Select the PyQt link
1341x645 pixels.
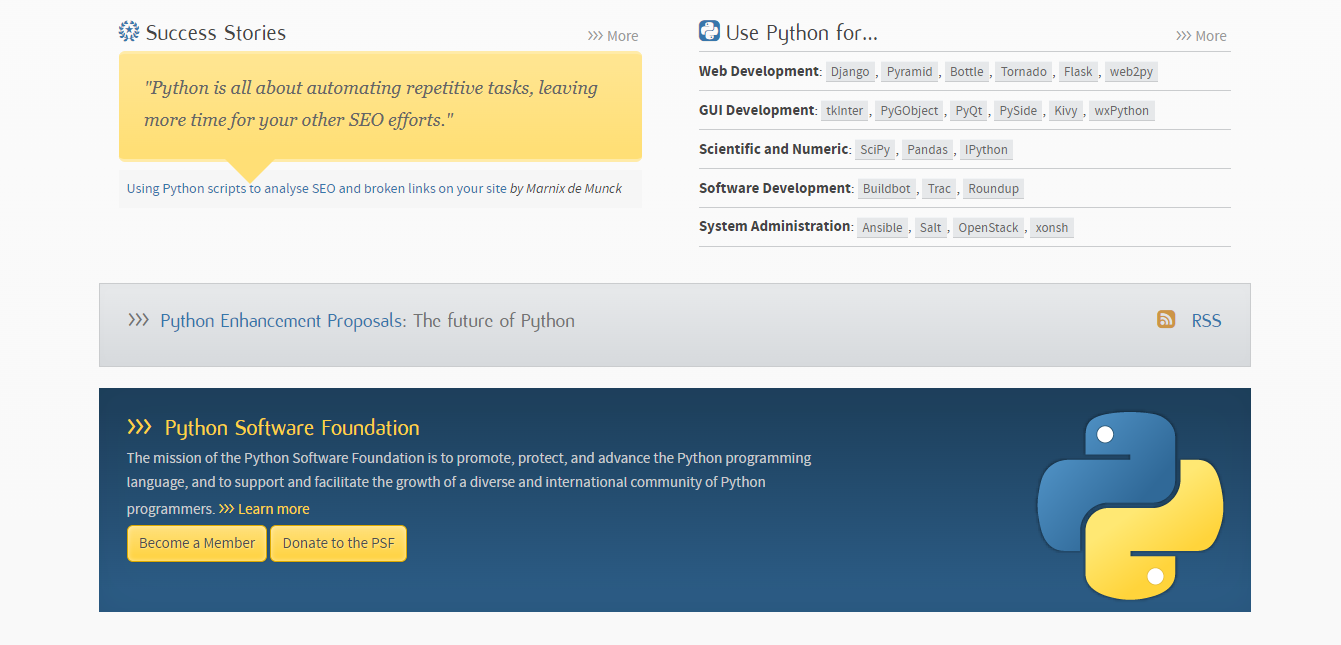(x=969, y=111)
